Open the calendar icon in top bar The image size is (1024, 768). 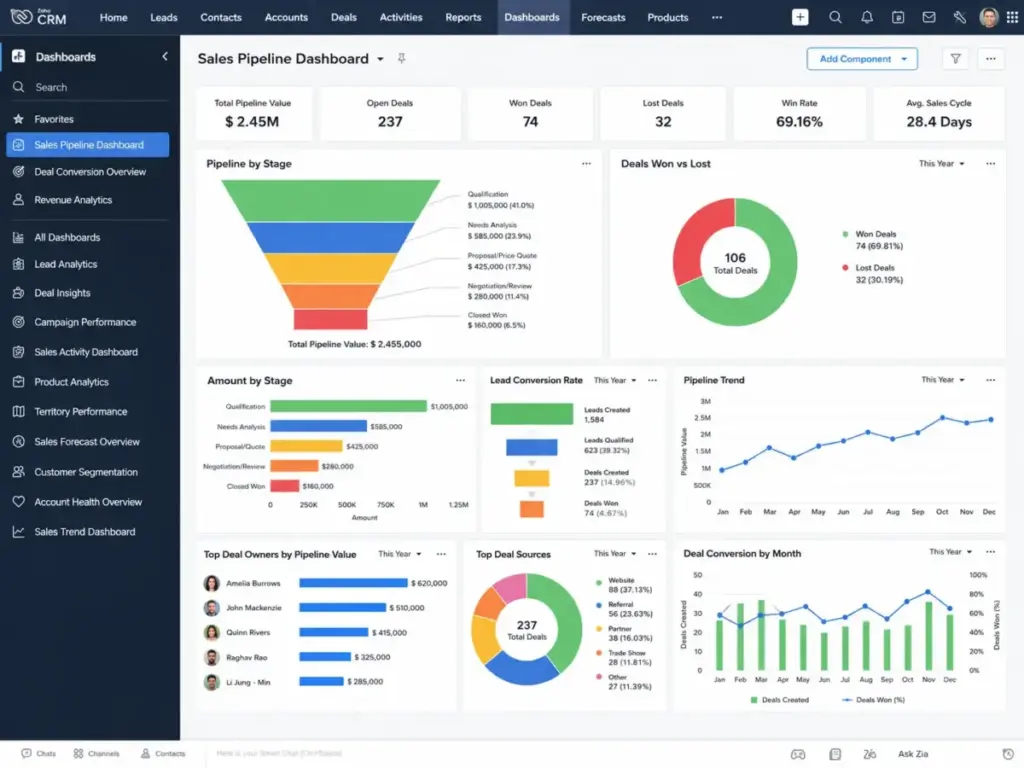898,18
